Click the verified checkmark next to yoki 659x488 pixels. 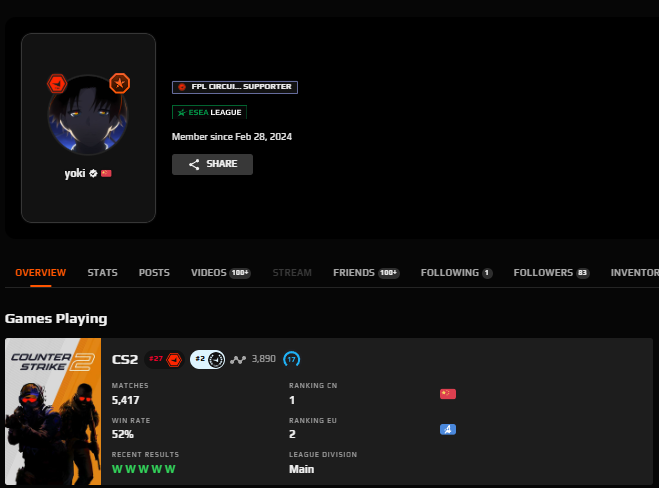click(93, 173)
